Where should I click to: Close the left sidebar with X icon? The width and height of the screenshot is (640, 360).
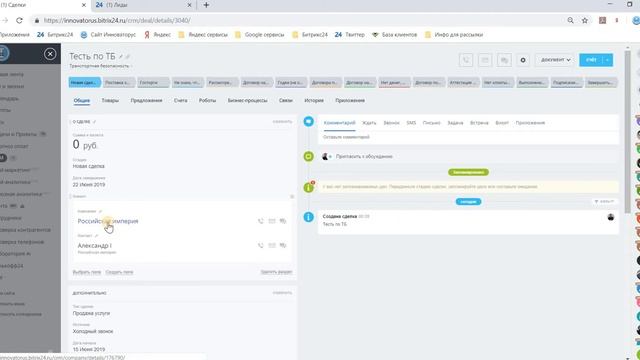tap(50, 54)
